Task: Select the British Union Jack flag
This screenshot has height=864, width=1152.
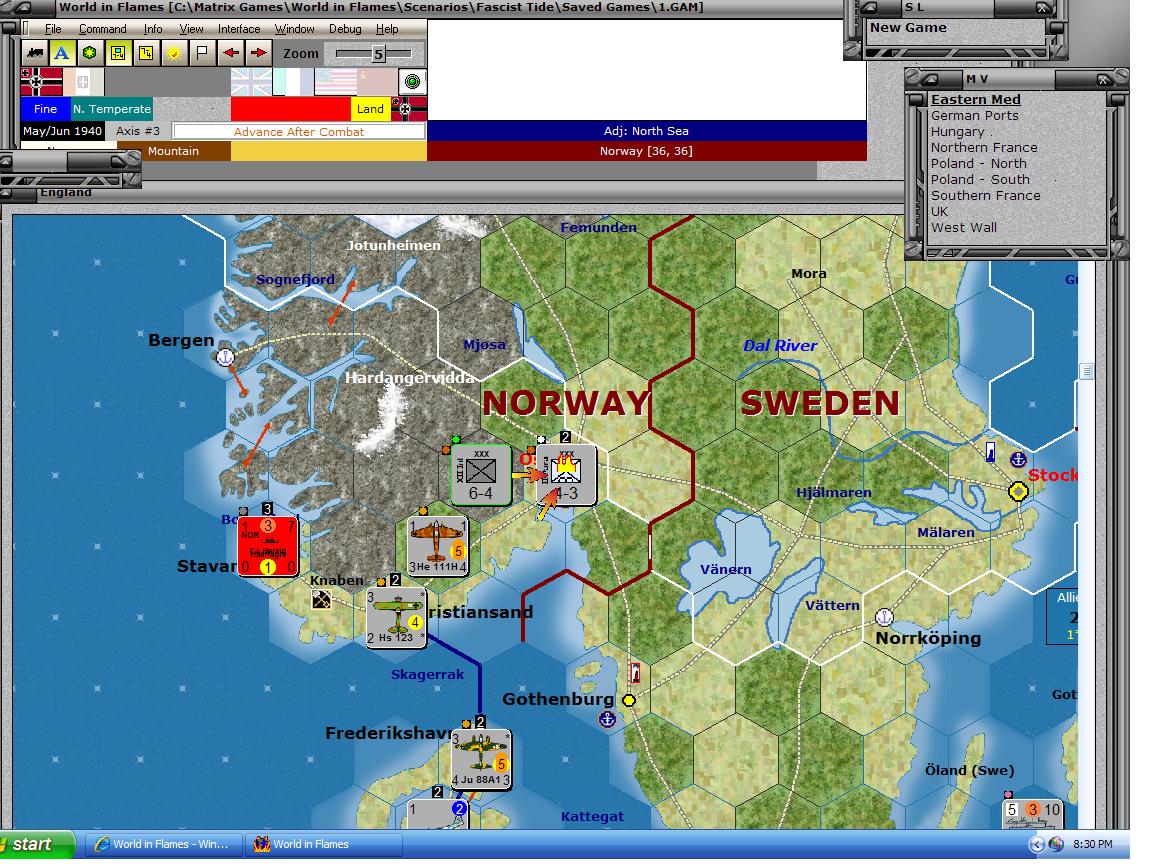Action: pyautogui.click(x=251, y=82)
